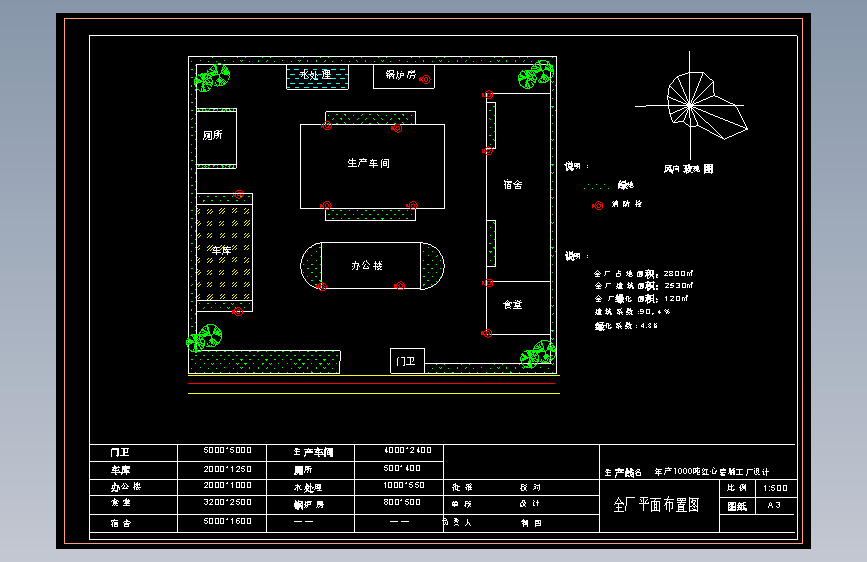Click the A3 paper size value
Screen dimensions: 867x562
coord(774,505)
